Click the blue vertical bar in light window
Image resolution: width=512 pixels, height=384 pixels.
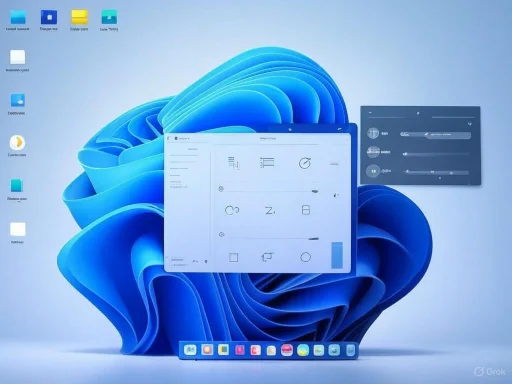[337, 255]
